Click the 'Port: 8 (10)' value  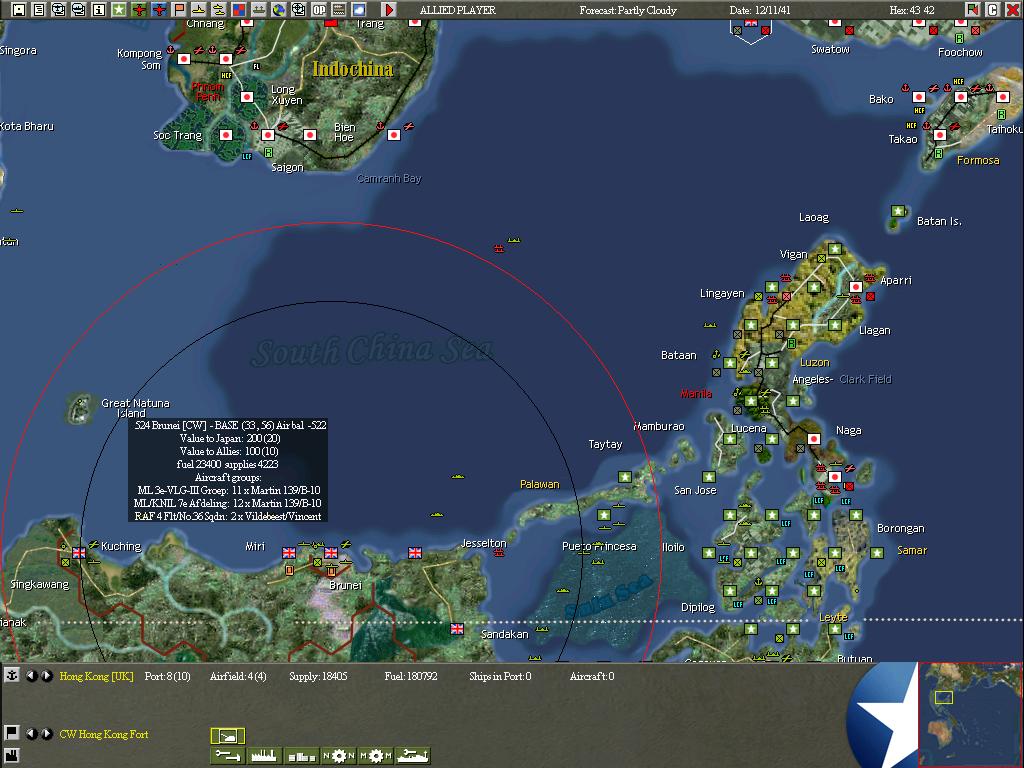point(167,676)
